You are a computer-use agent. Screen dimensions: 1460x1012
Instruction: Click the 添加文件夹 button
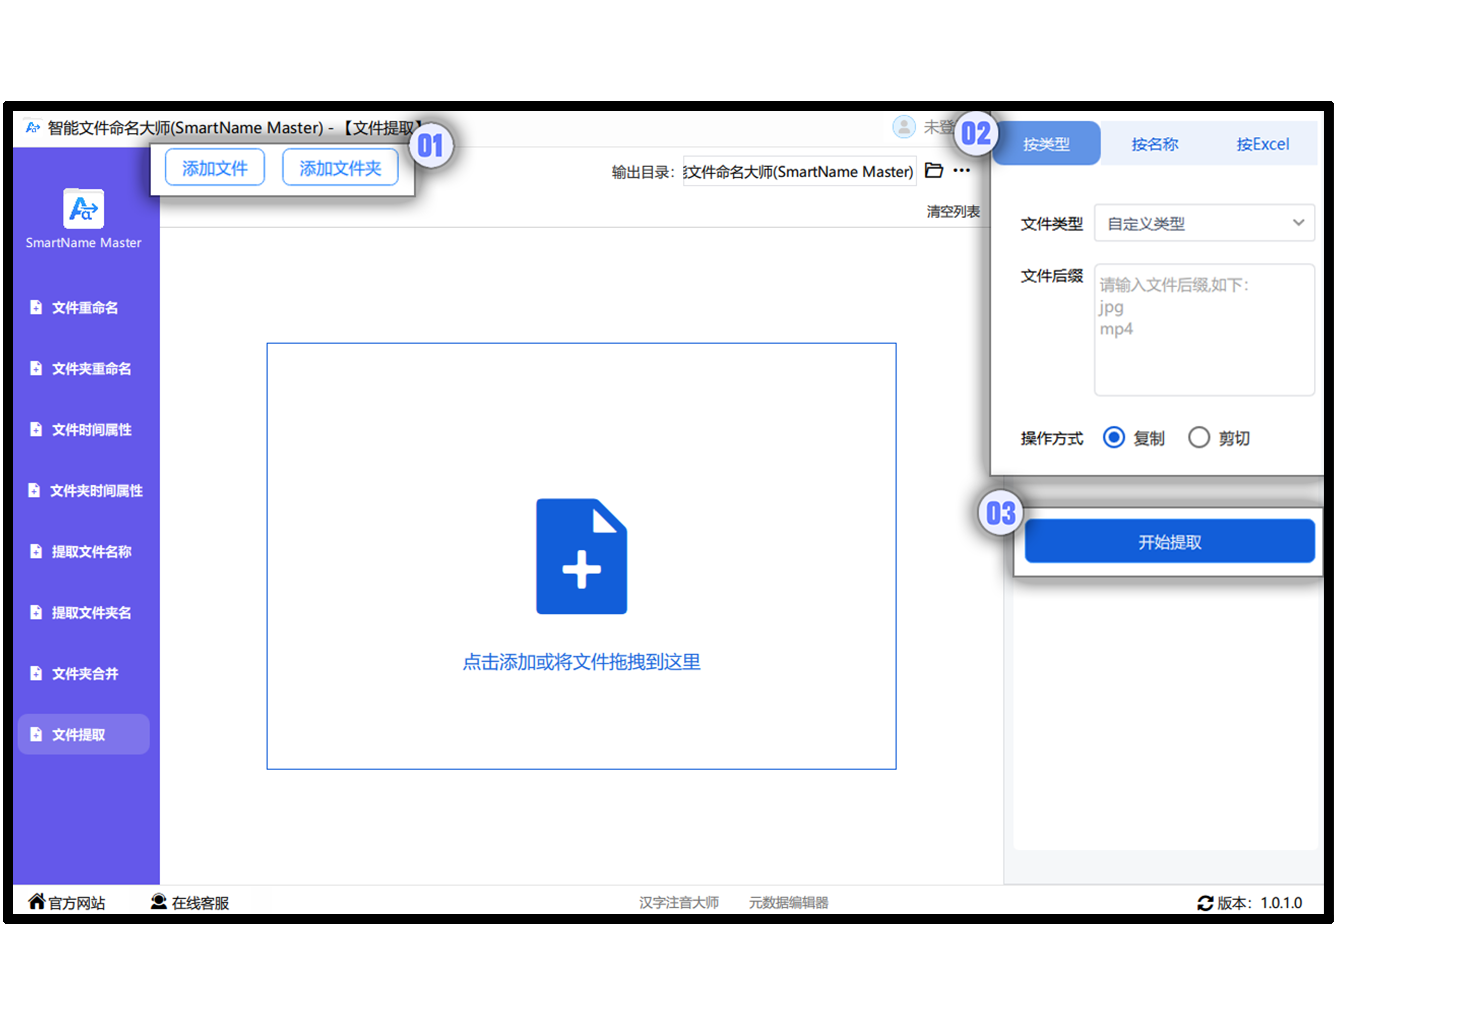[340, 168]
